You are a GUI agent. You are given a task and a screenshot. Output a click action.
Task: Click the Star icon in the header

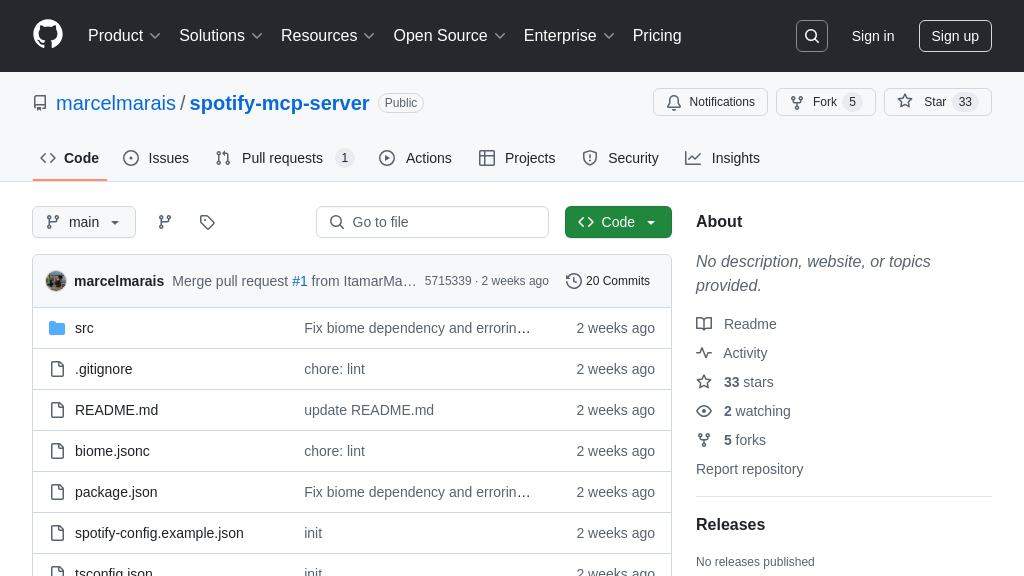pyautogui.click(x=904, y=101)
